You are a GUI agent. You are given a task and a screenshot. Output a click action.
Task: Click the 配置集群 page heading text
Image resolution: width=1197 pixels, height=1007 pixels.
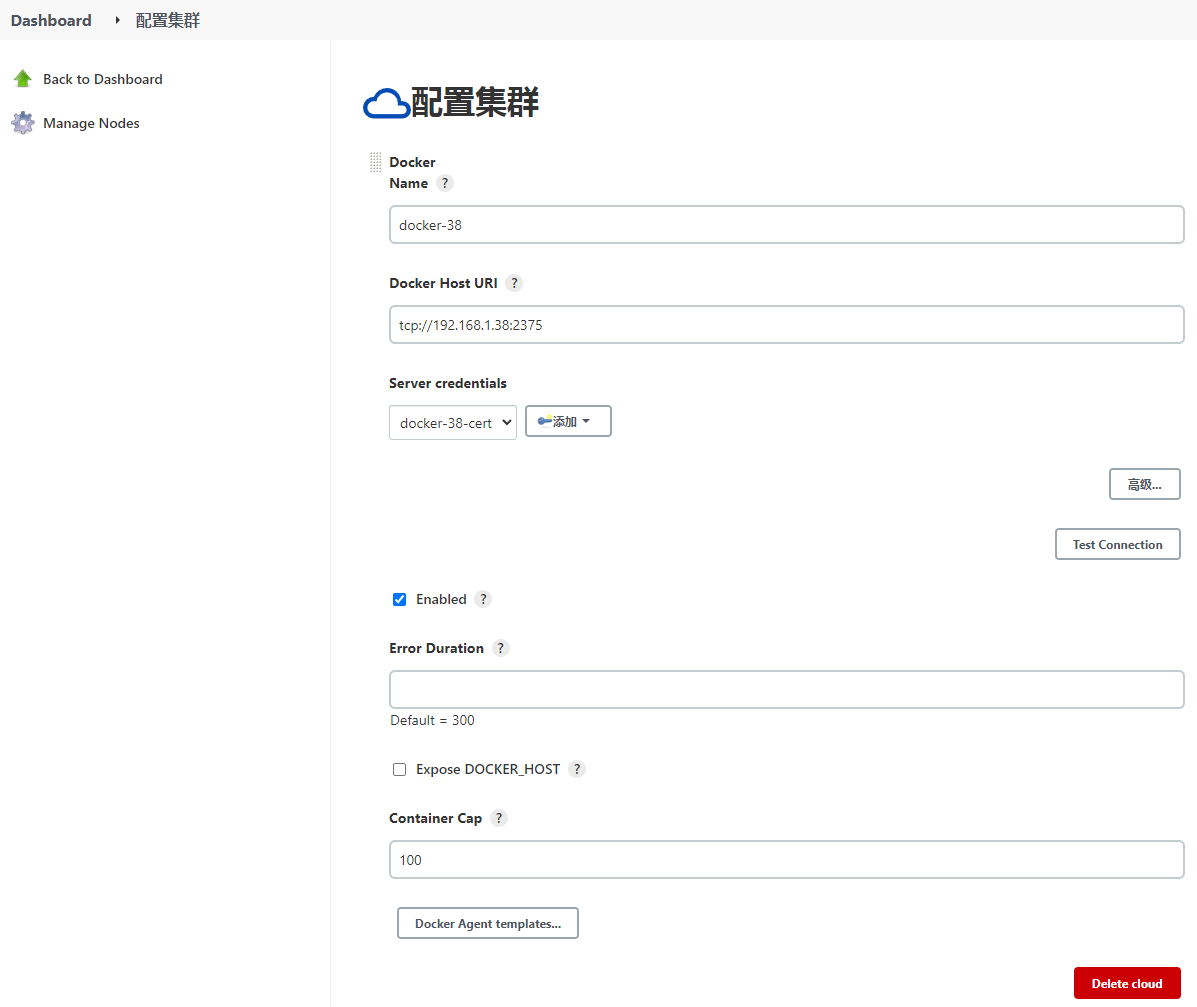click(x=475, y=102)
